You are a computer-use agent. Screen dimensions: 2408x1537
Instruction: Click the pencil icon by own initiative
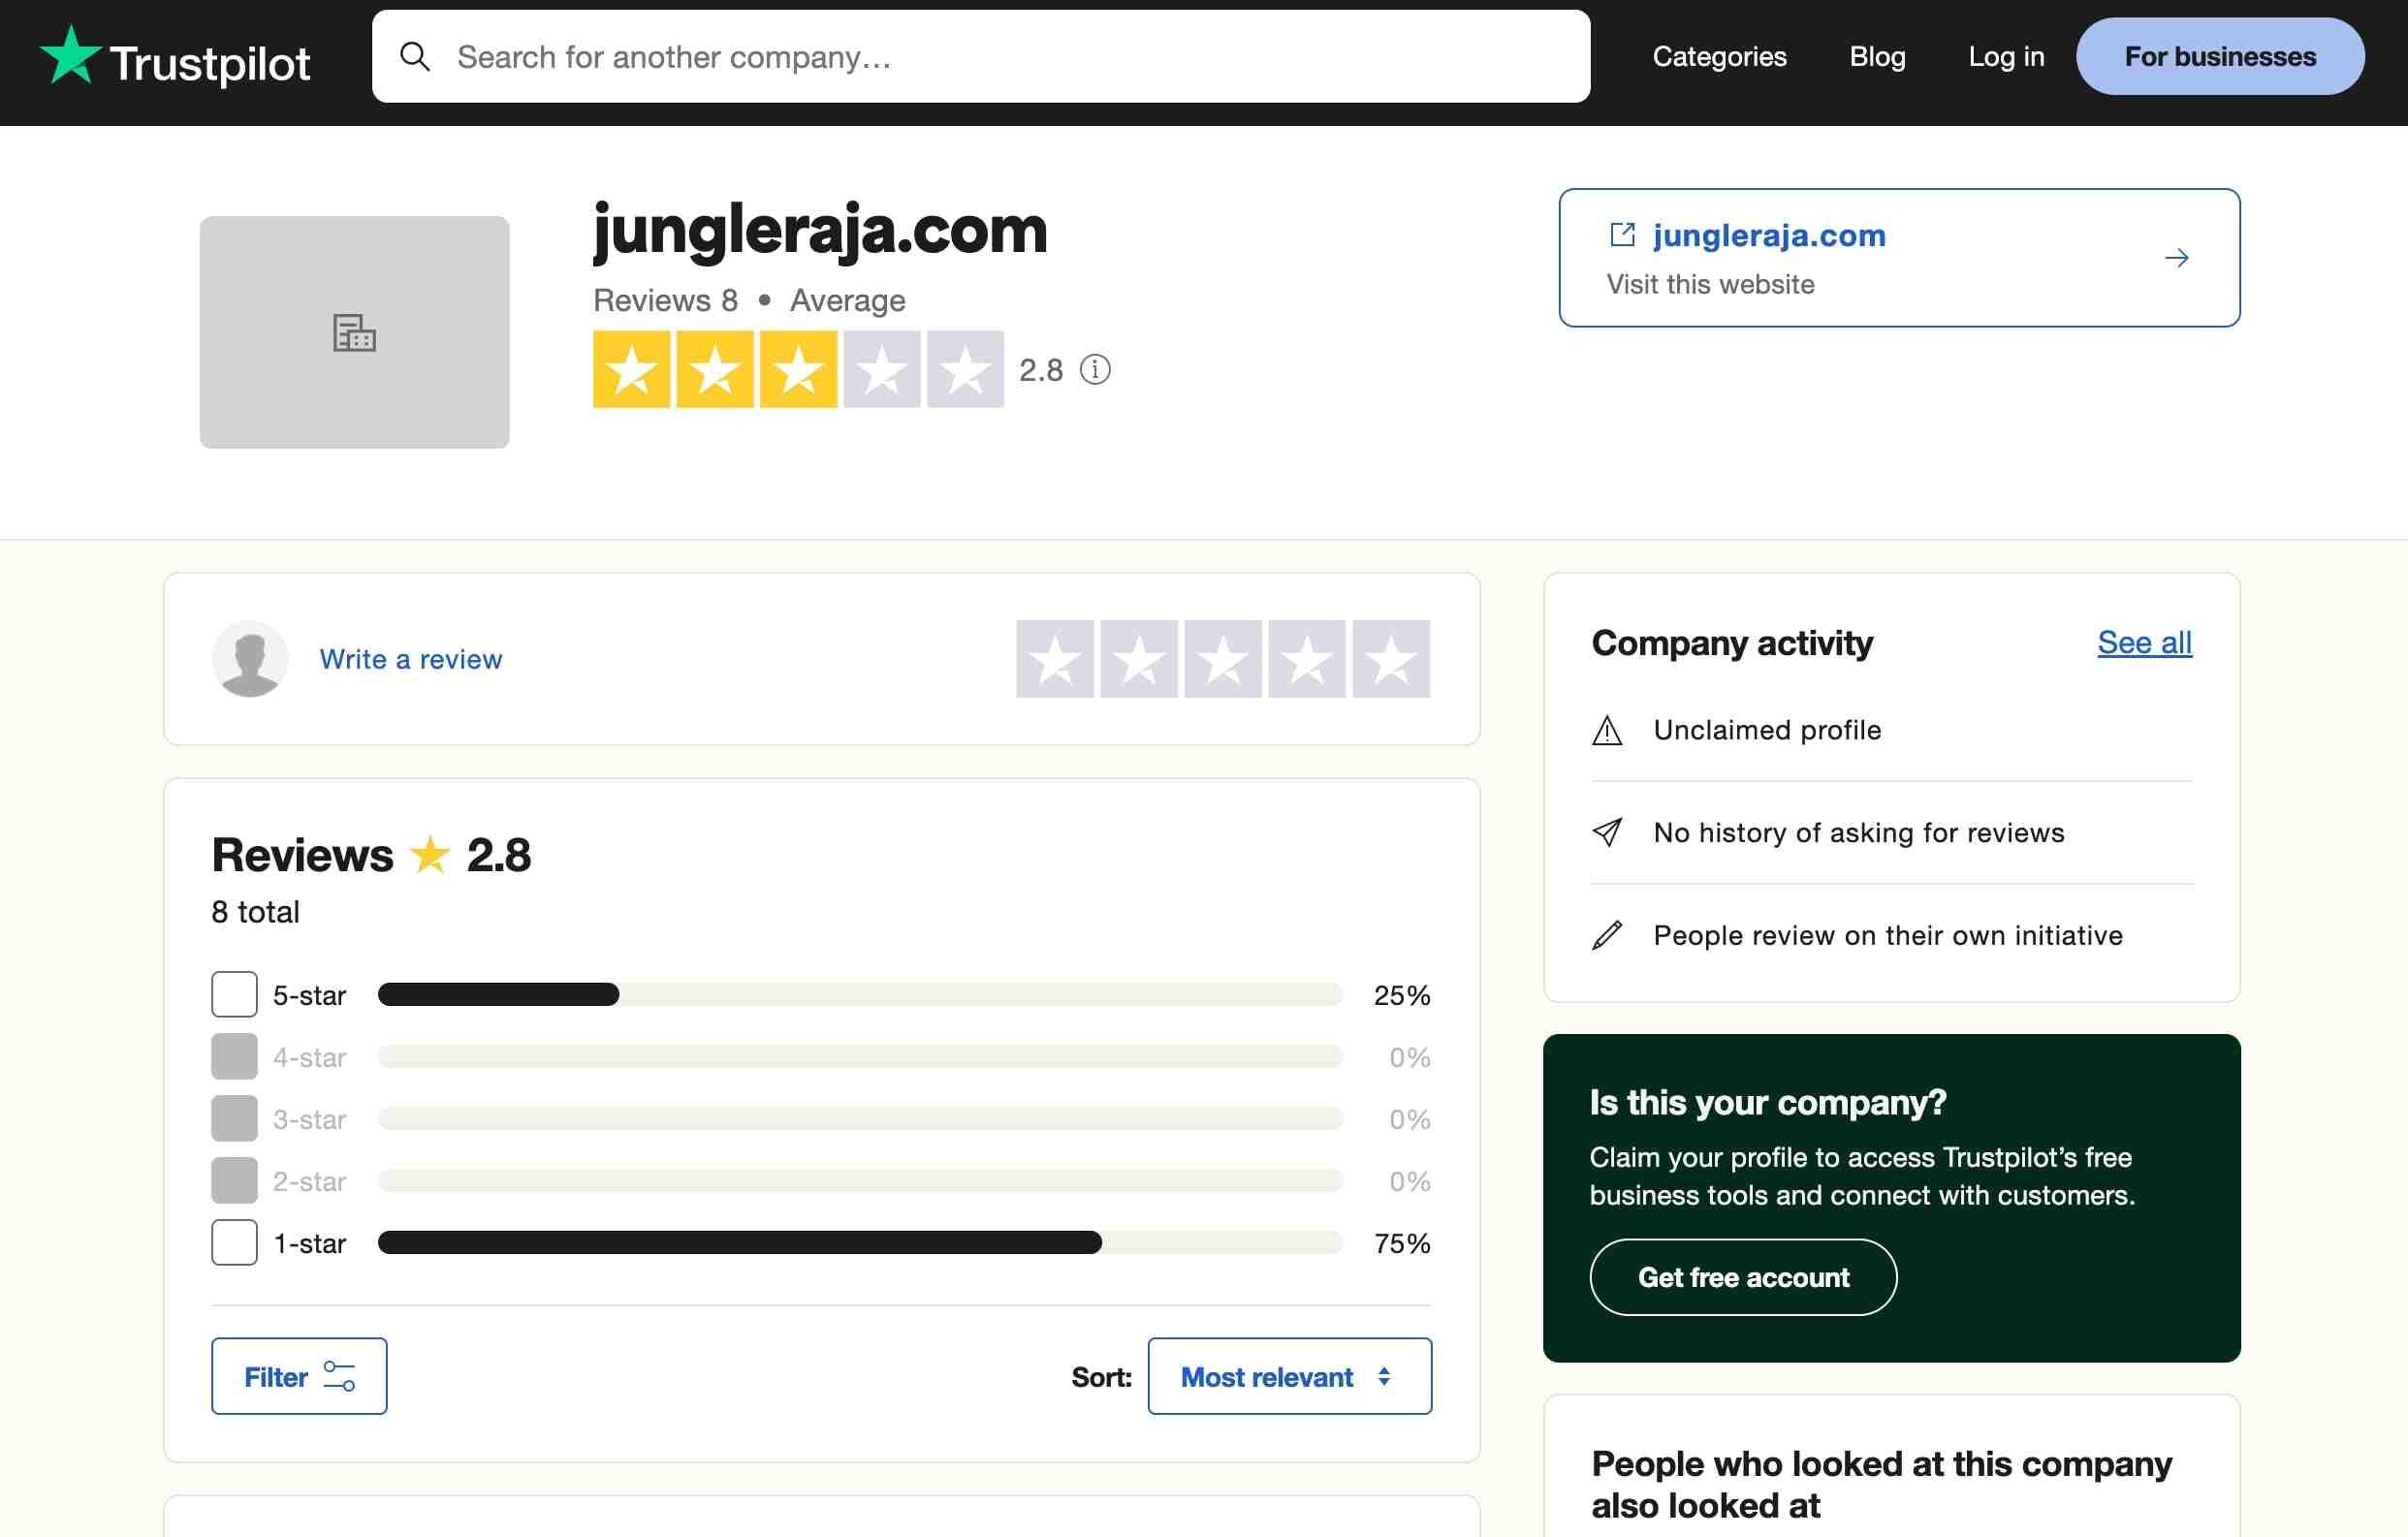click(x=1607, y=936)
